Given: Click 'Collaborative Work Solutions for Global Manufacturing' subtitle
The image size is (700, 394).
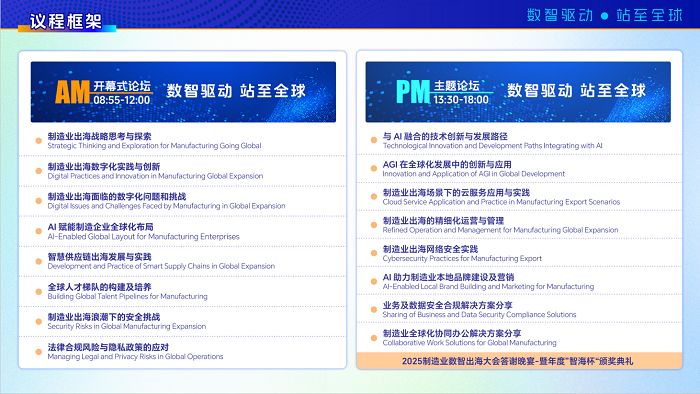Looking at the screenshot, I should coord(469,343).
